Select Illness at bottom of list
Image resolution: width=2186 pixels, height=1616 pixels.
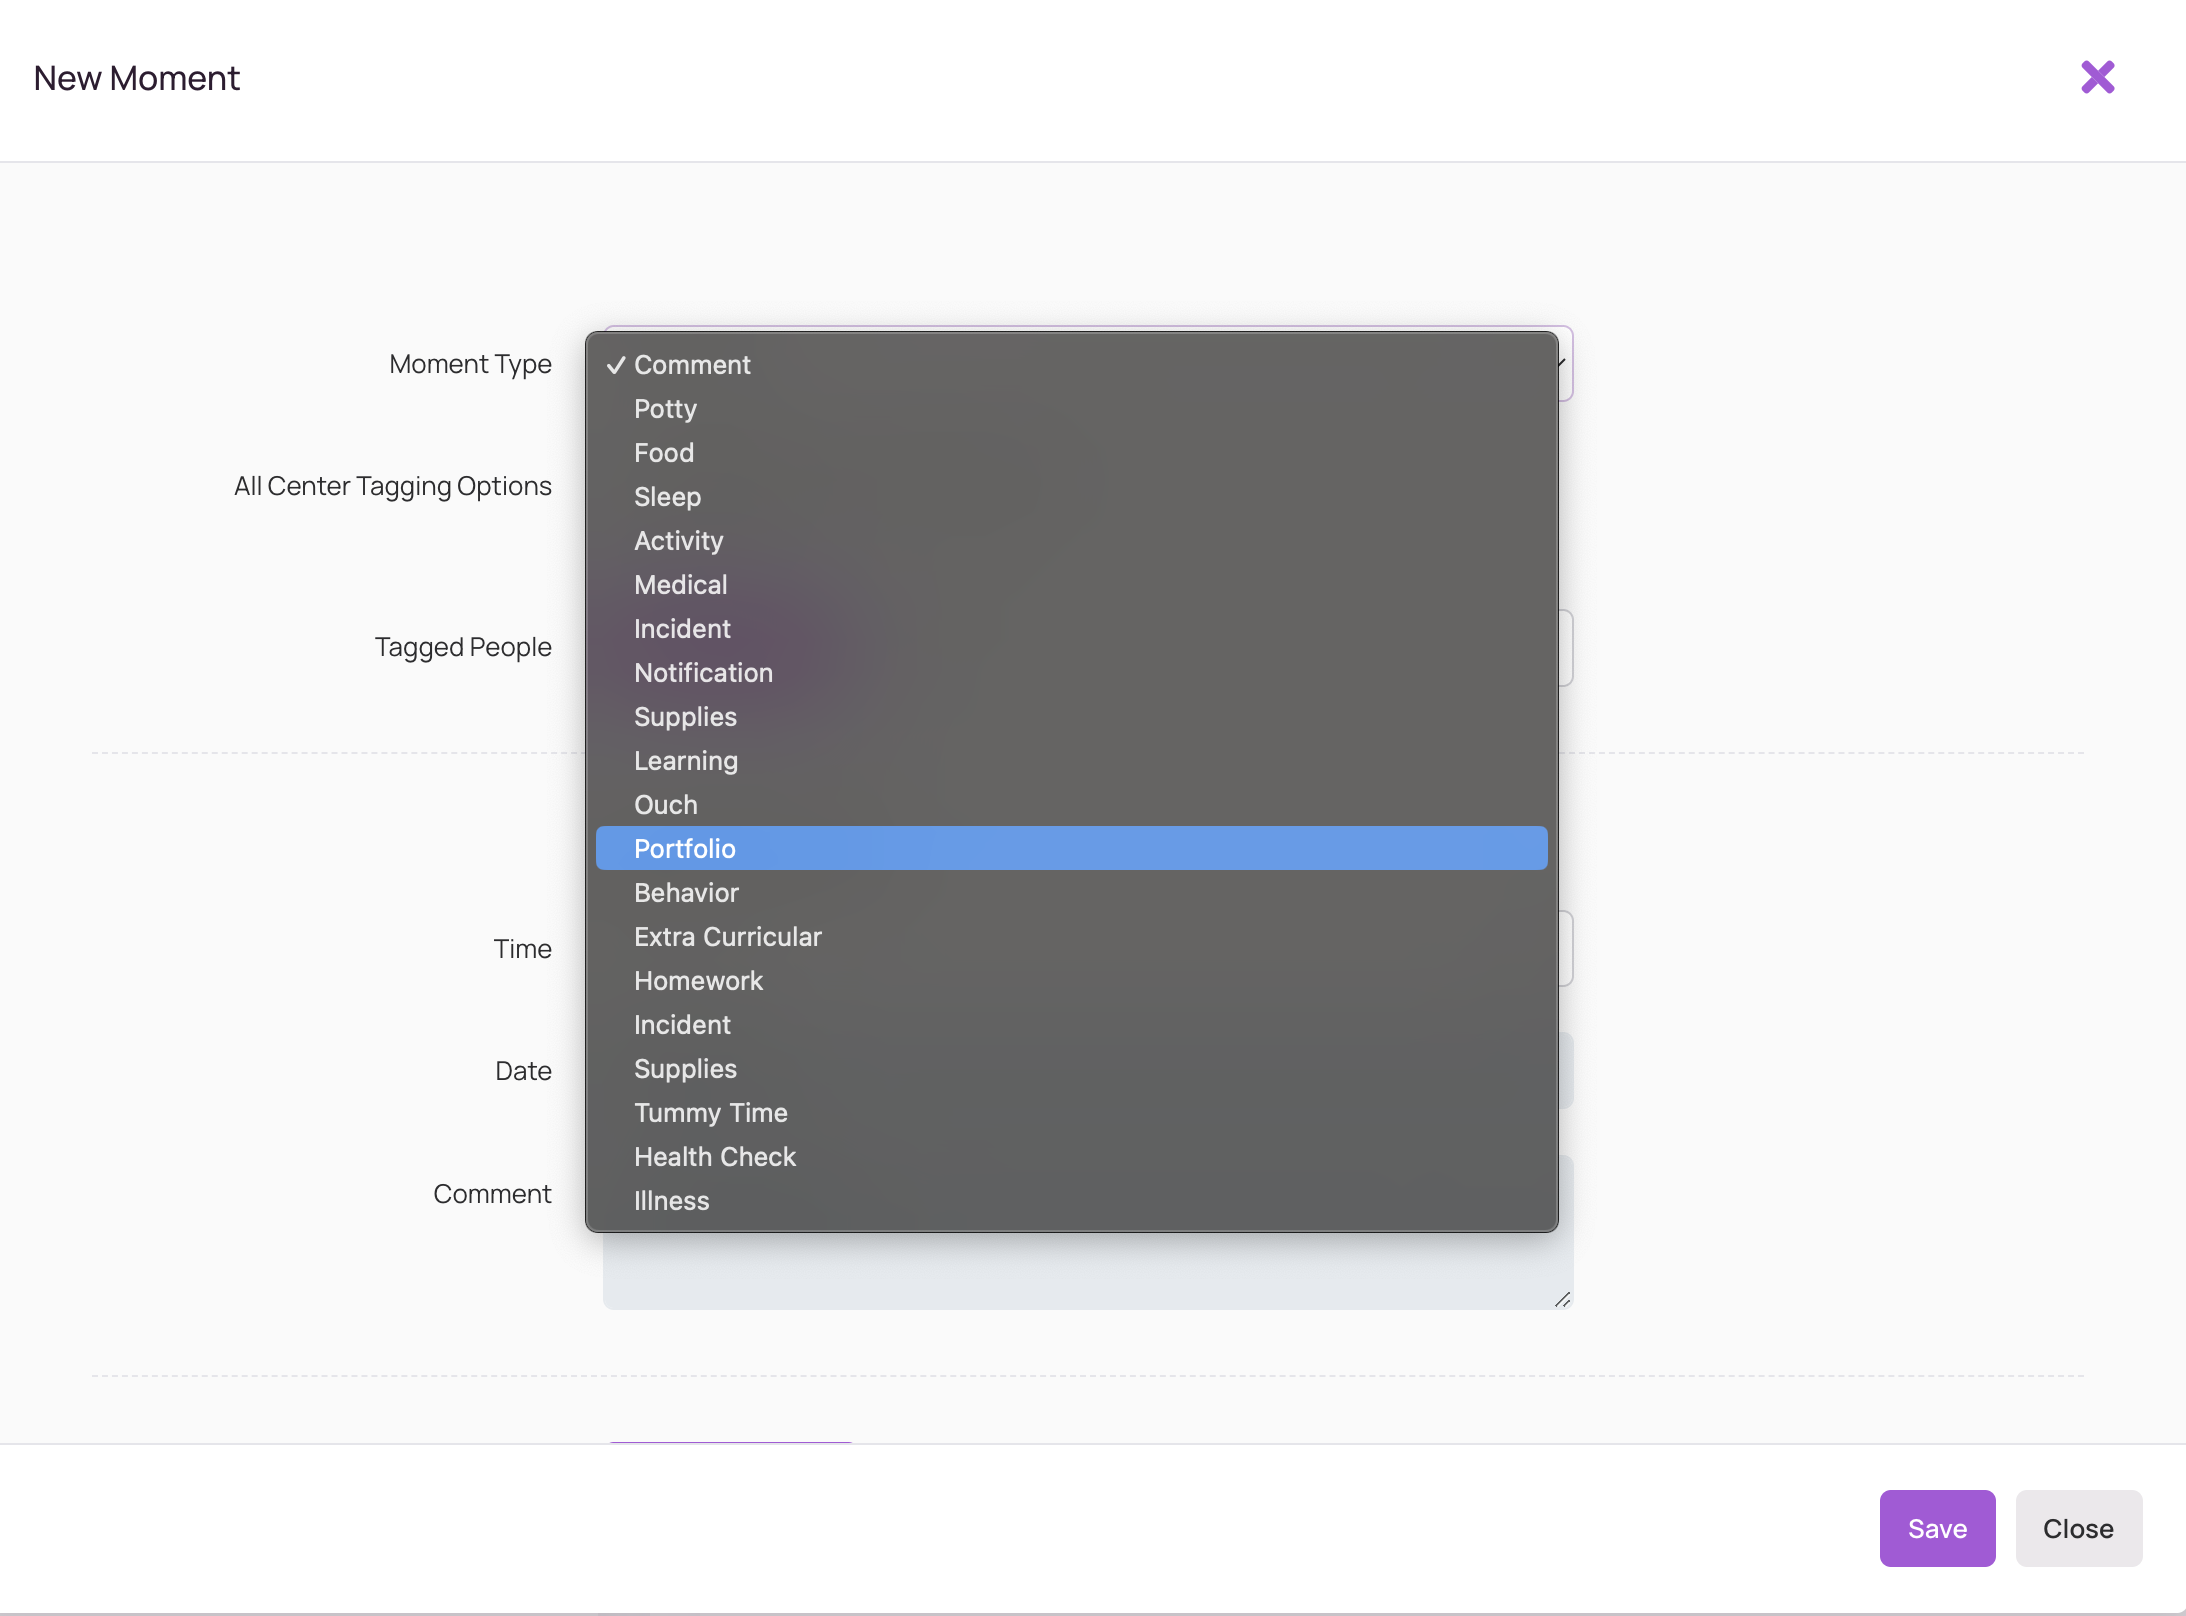point(671,1201)
